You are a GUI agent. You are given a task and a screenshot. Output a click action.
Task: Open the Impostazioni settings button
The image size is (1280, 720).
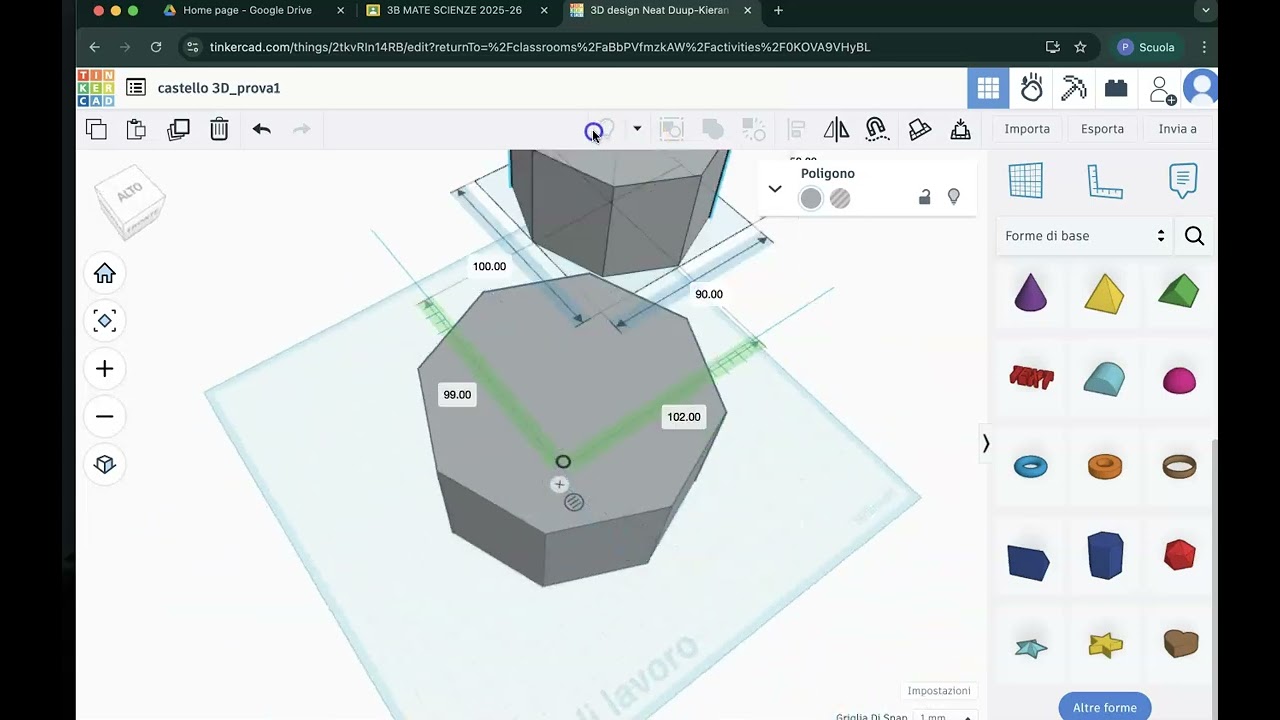tap(939, 691)
